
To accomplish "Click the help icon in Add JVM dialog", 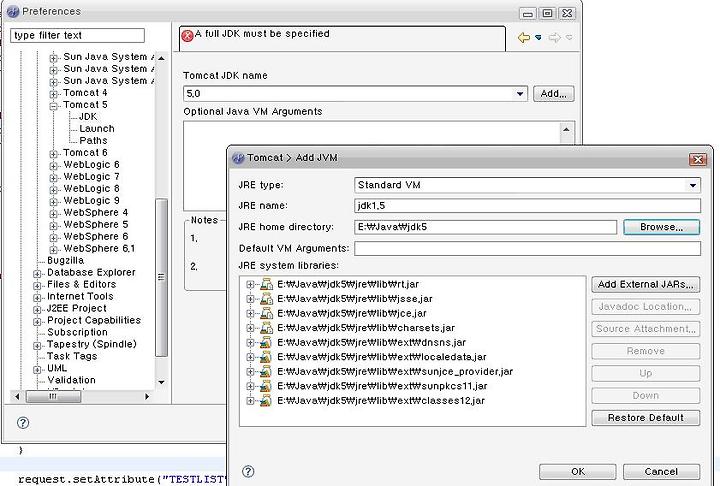I will coord(248,471).
